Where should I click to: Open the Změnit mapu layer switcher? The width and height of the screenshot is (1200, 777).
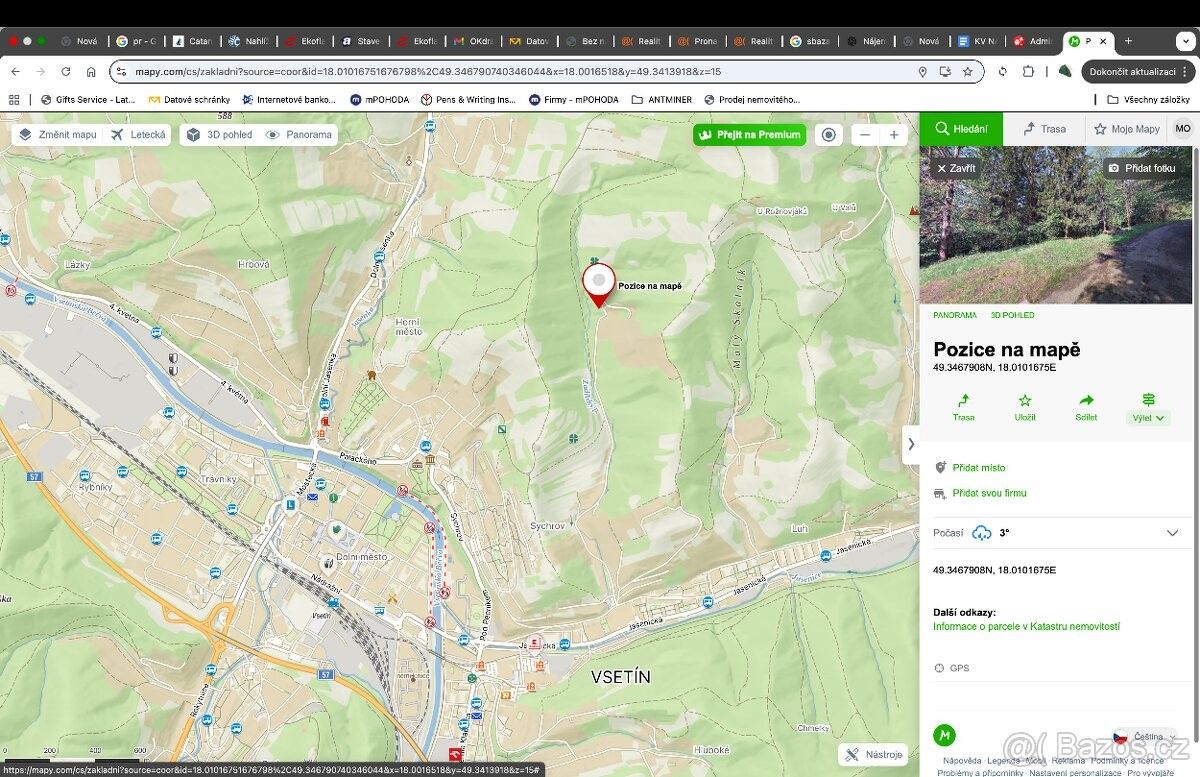coord(57,134)
